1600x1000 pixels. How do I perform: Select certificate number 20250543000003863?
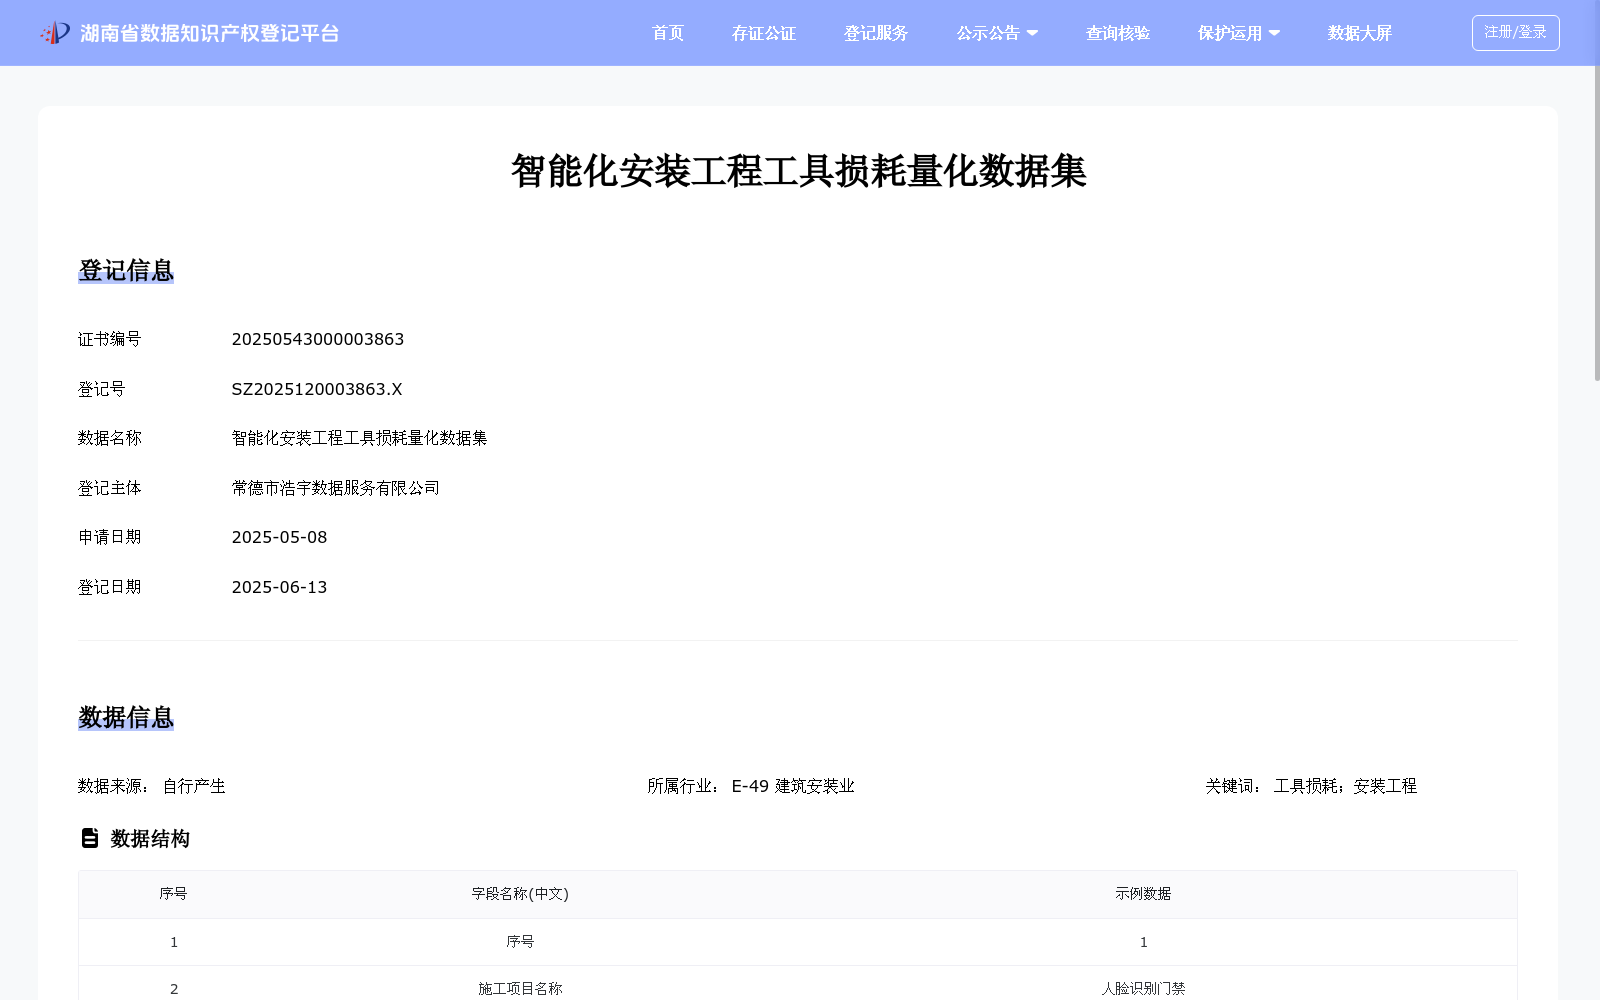point(318,339)
